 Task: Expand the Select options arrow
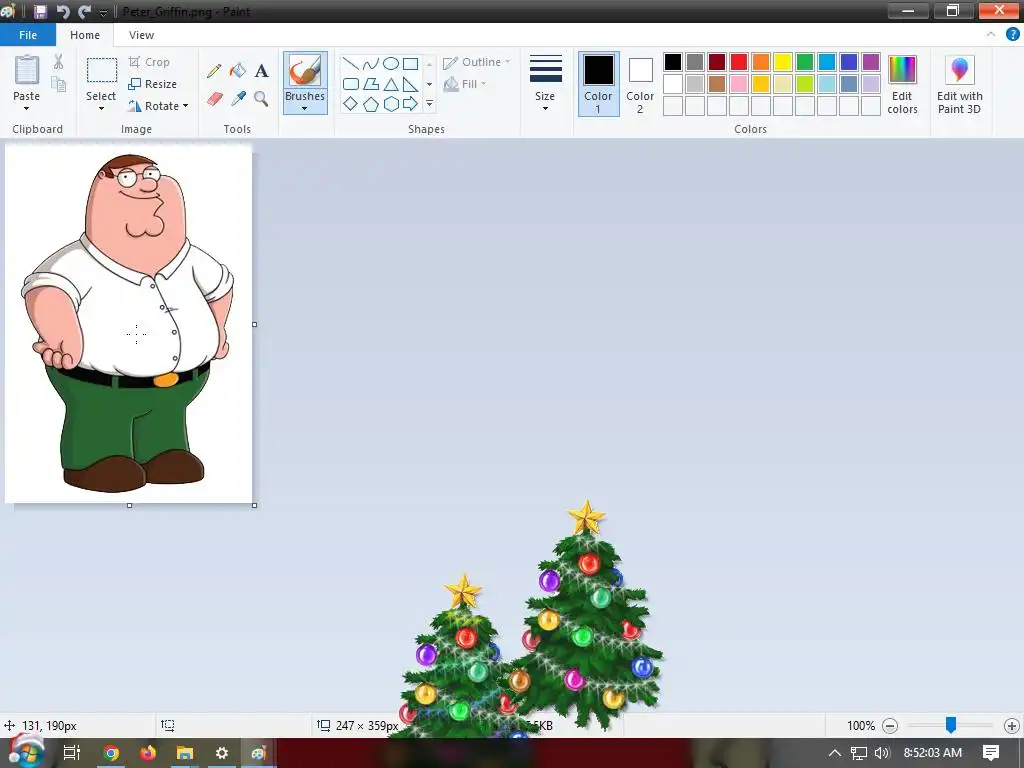[101, 108]
